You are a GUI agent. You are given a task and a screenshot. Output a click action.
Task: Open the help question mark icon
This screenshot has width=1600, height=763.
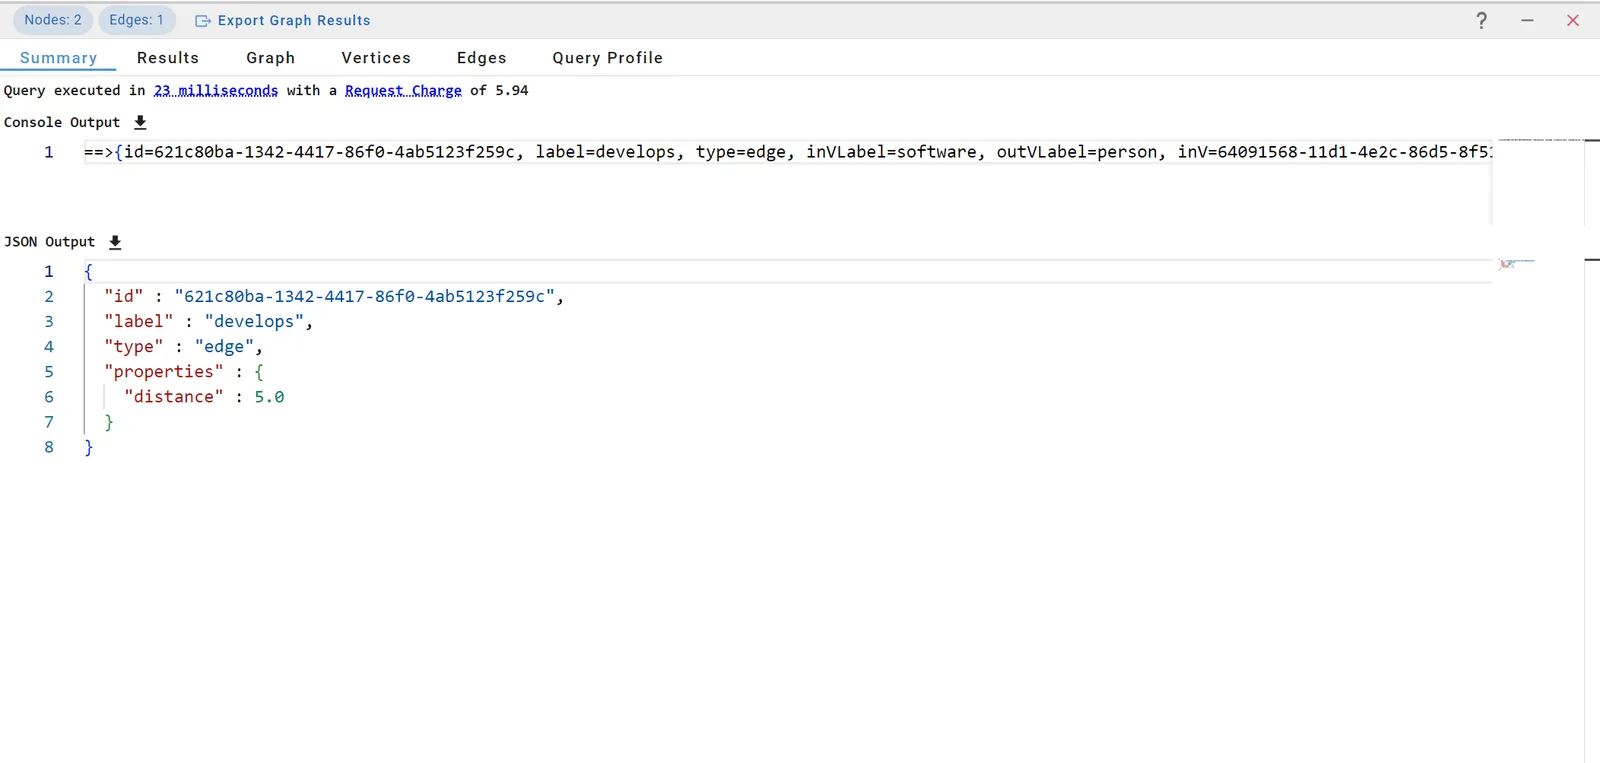click(x=1482, y=20)
